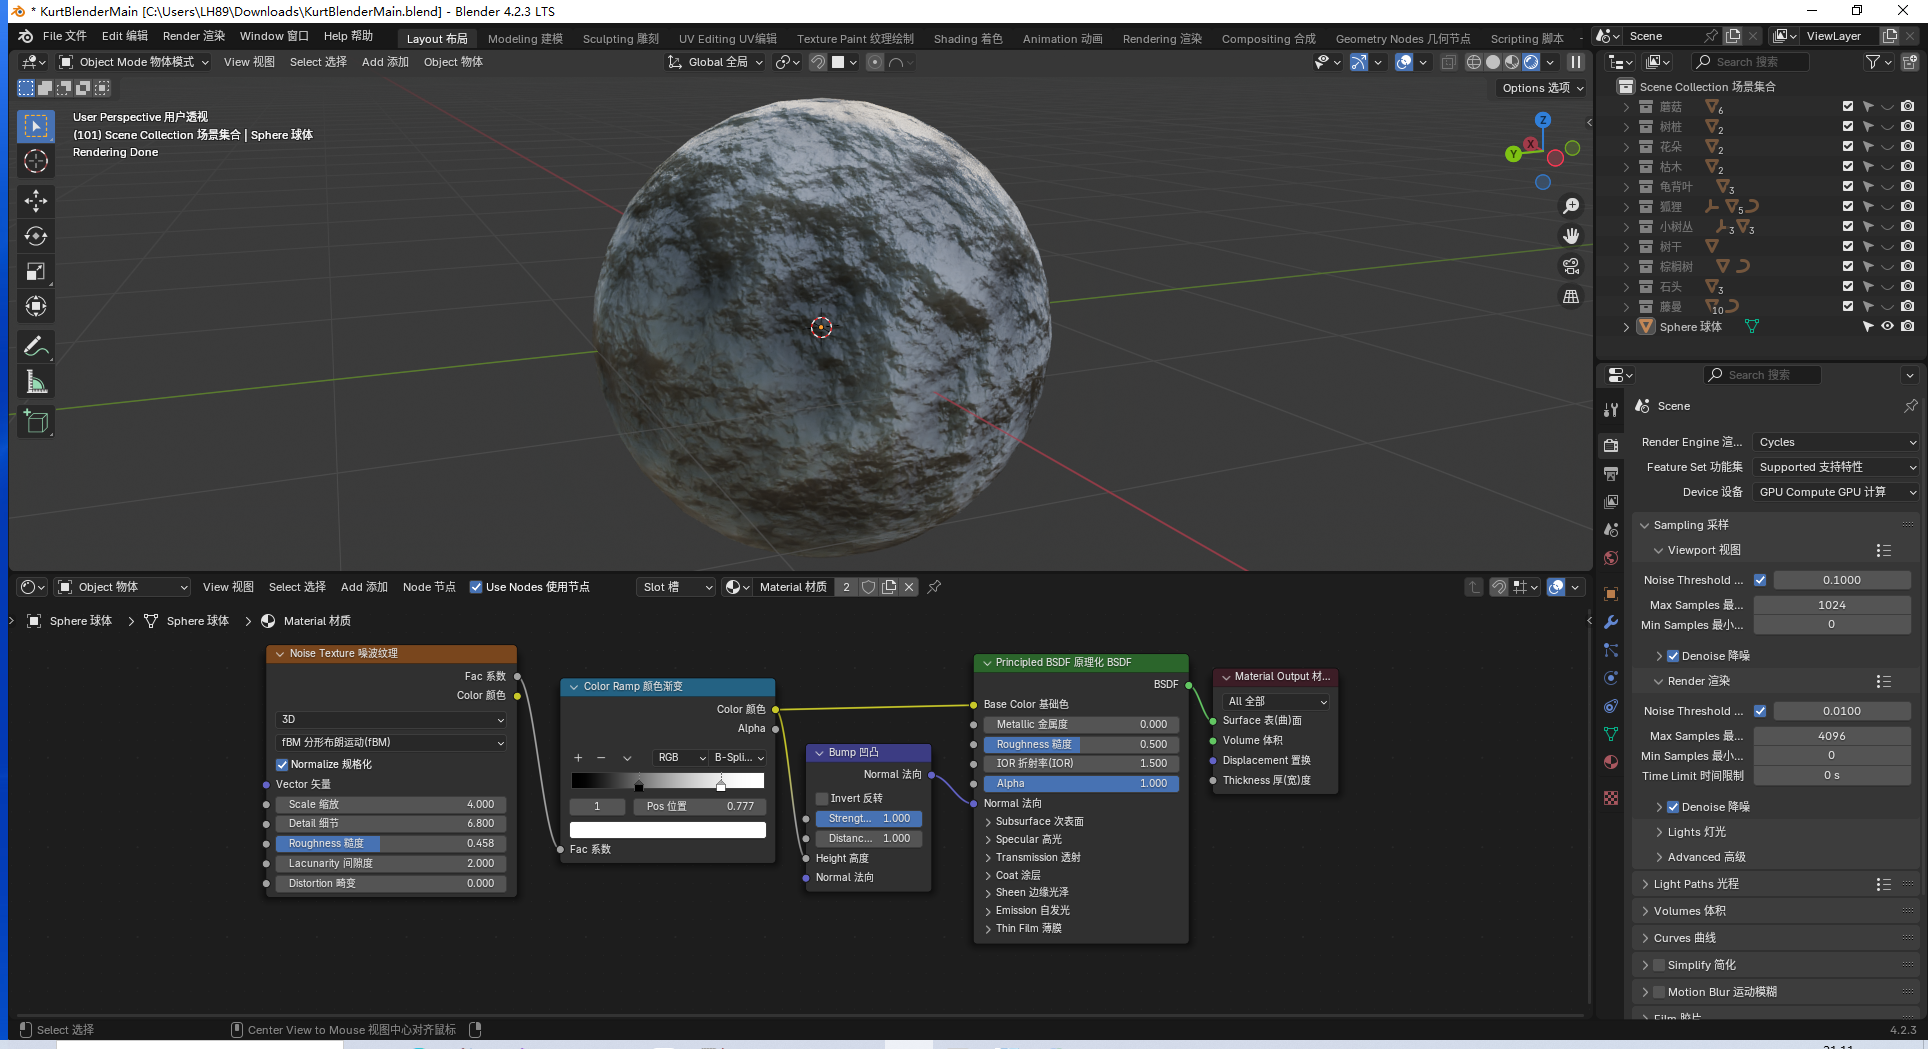Hide Sphere object in outliner
Viewport: 1928px width, 1049px height.
pos(1887,327)
